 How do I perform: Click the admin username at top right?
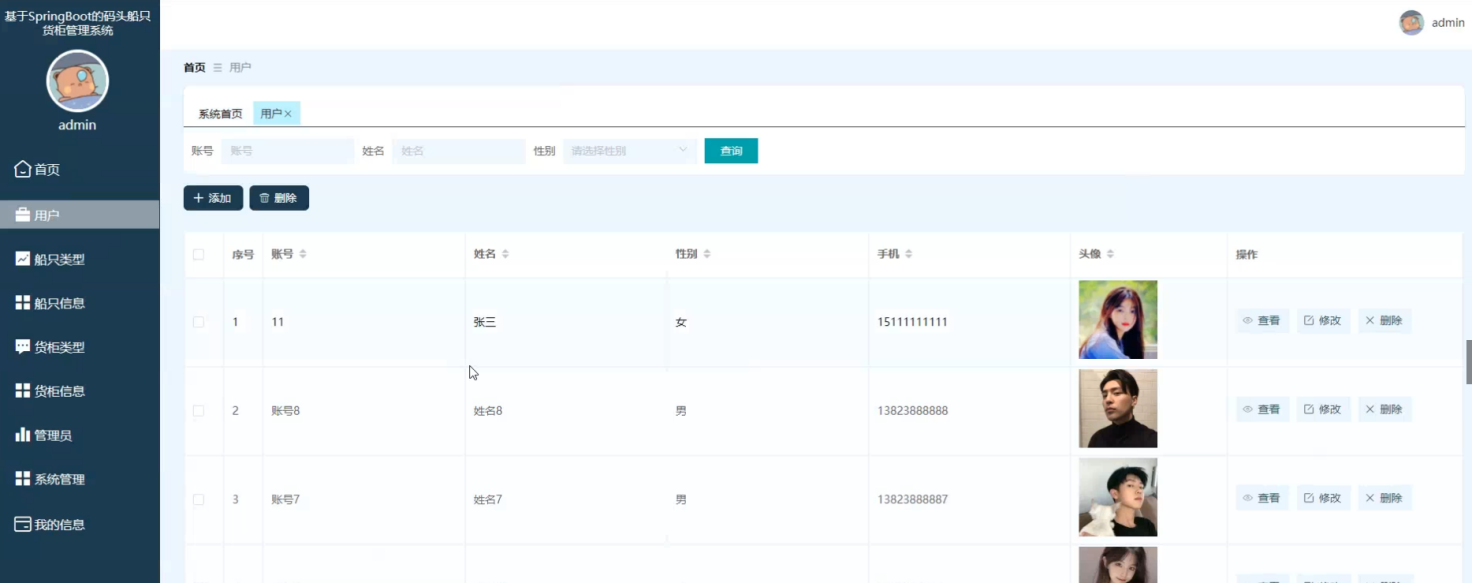(1448, 23)
